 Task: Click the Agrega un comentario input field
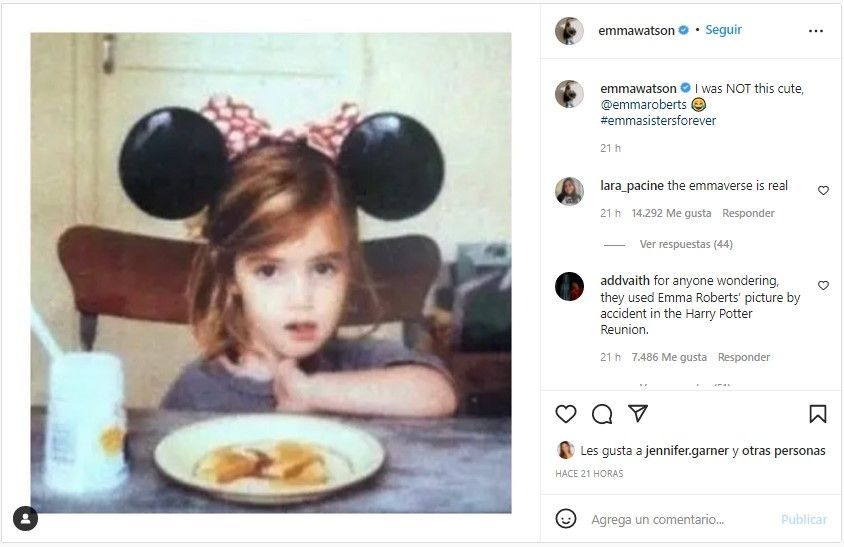pos(670,520)
